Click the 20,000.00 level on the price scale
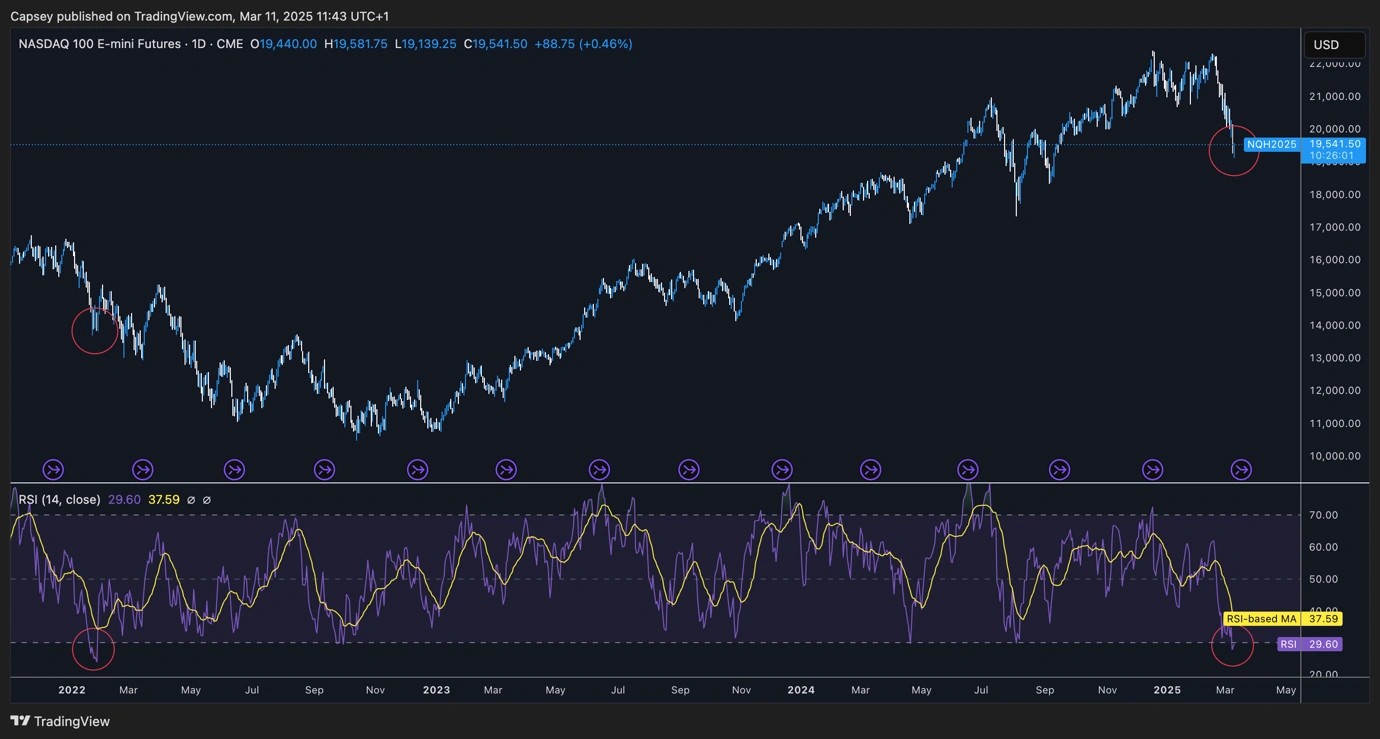The height and width of the screenshot is (739, 1380). pyautogui.click(x=1334, y=129)
